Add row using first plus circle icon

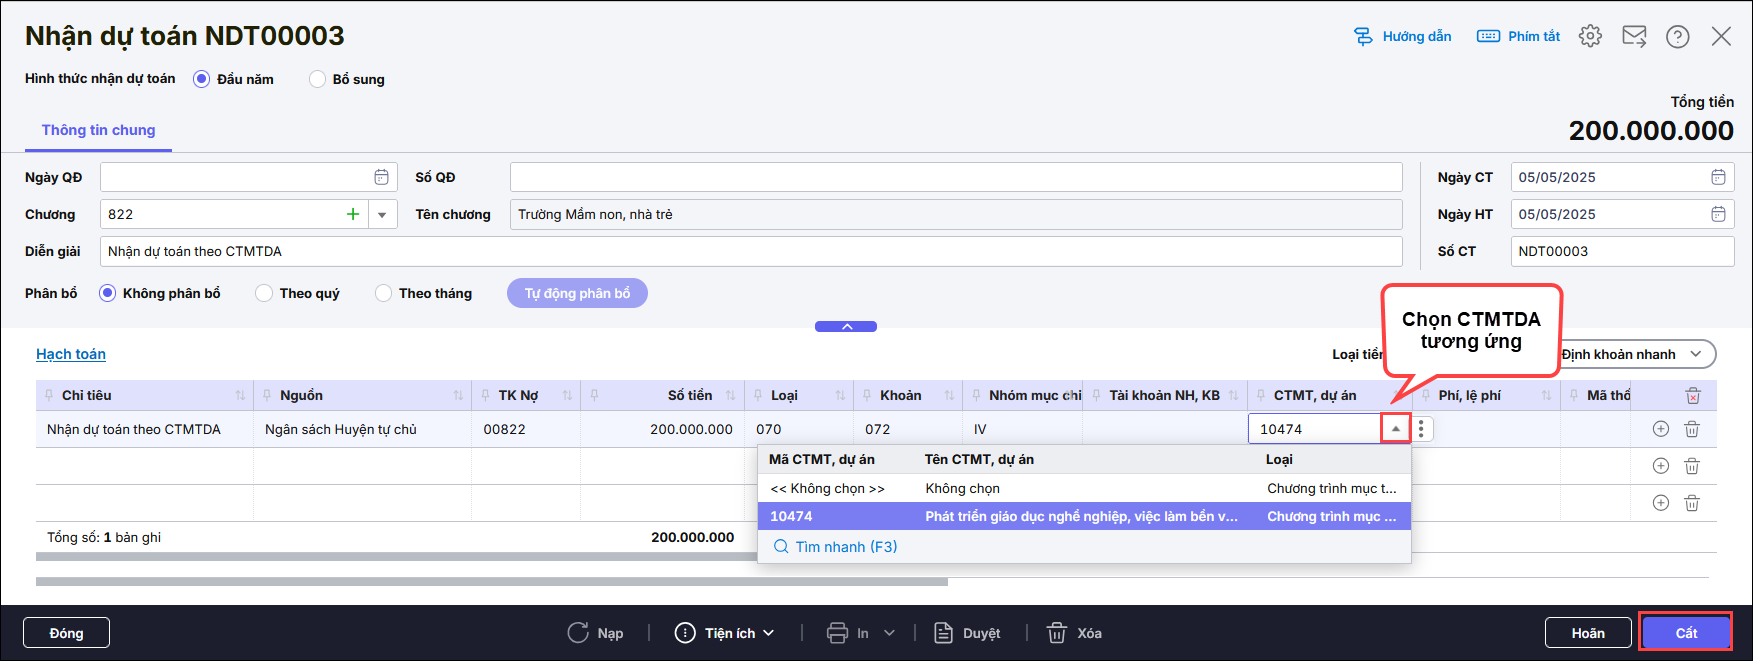tap(1660, 429)
